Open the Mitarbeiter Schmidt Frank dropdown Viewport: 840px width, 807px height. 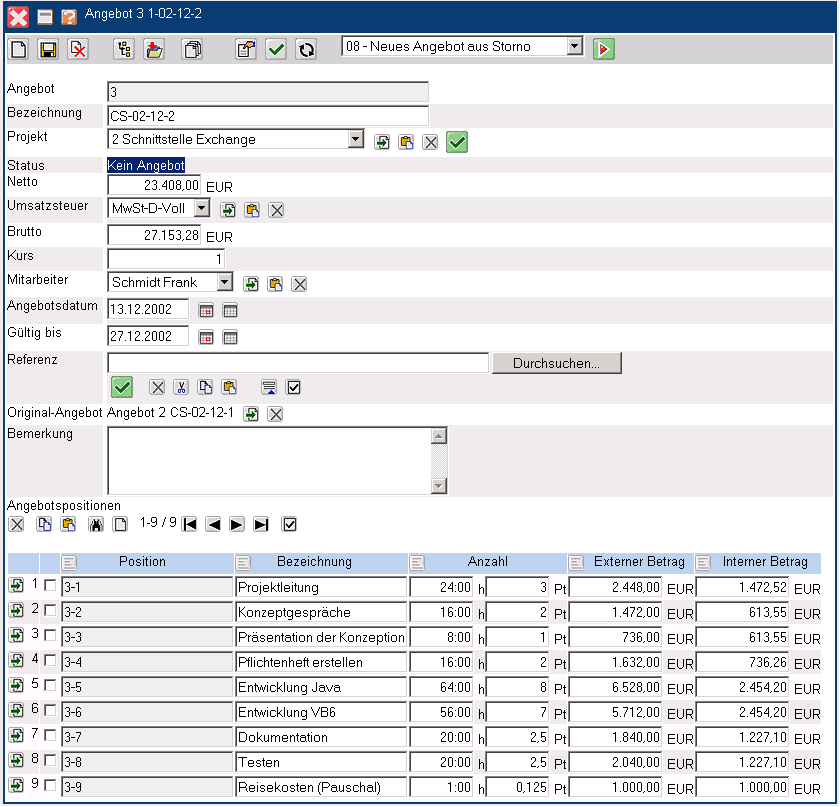pyautogui.click(x=224, y=282)
